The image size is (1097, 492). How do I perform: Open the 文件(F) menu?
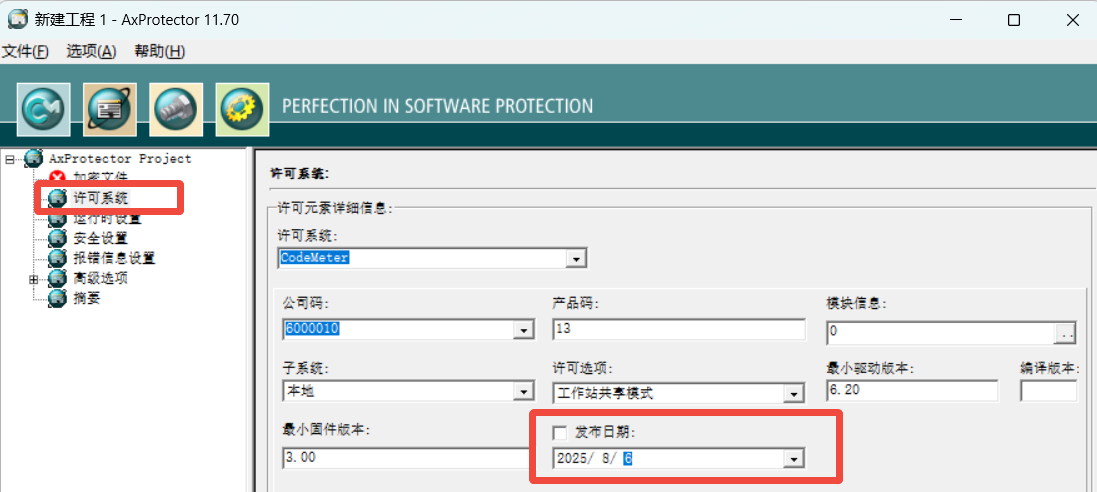pyautogui.click(x=25, y=51)
